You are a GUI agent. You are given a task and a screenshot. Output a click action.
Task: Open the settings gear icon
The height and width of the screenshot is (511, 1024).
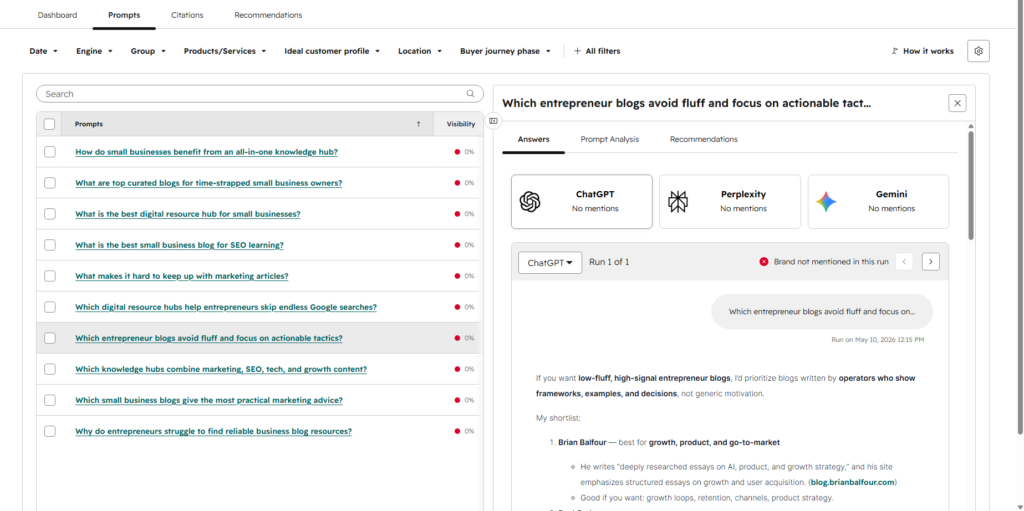pyautogui.click(x=978, y=51)
